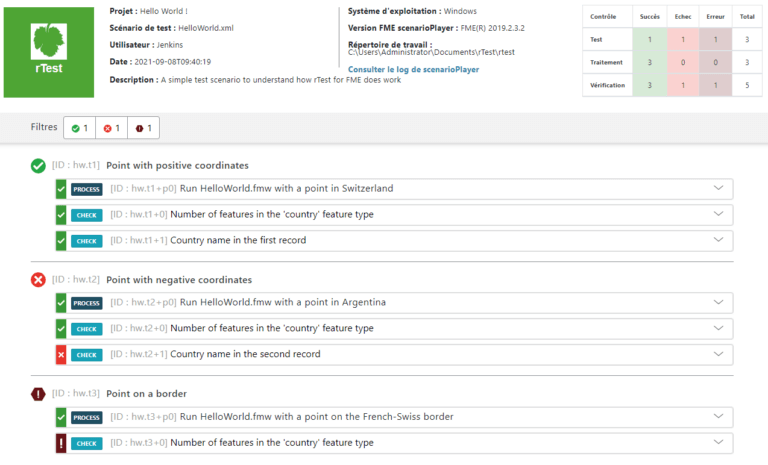
Task: Click the project name Hello World !
Action: 164,11
